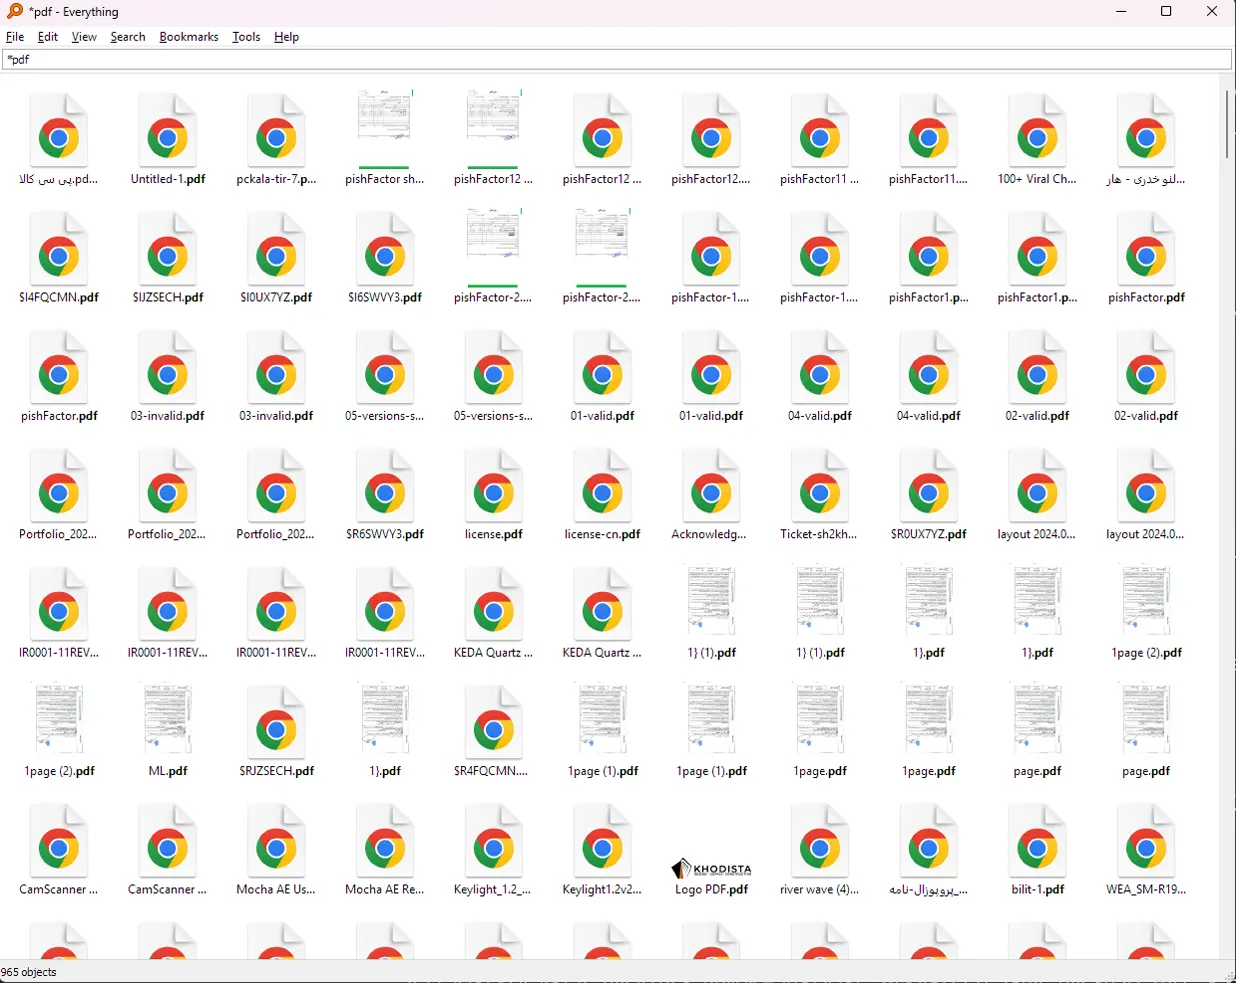The width and height of the screenshot is (1236, 983).
Task: Click the SR4FQCMN PDF file icon
Action: point(494,723)
